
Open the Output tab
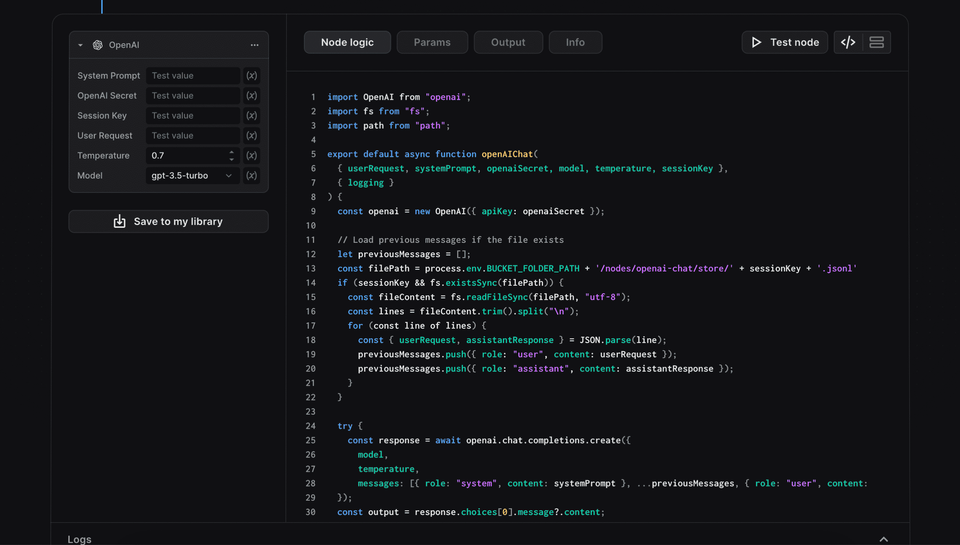tap(508, 42)
